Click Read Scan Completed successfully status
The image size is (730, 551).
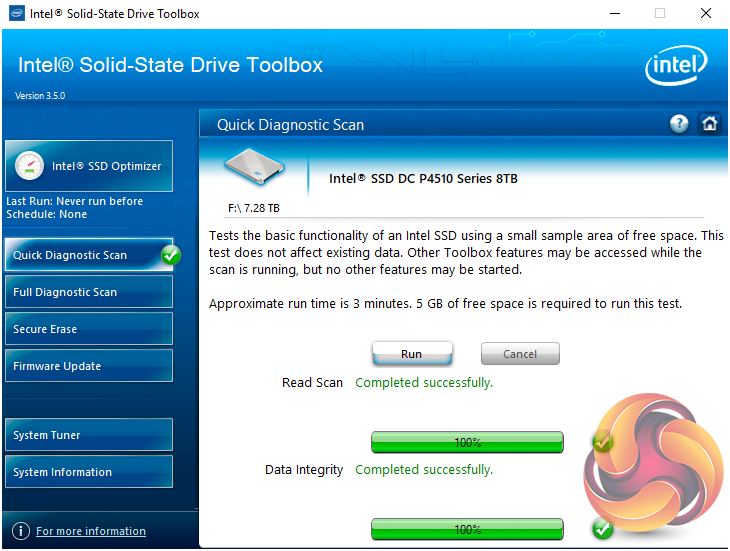[424, 383]
